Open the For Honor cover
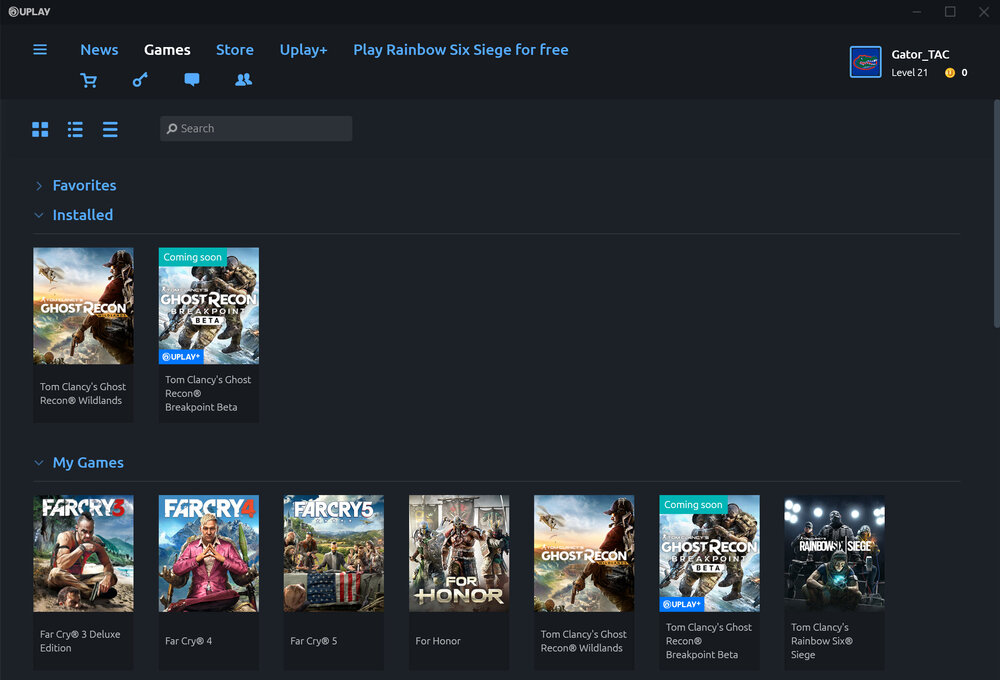This screenshot has height=680, width=1000. [x=459, y=554]
